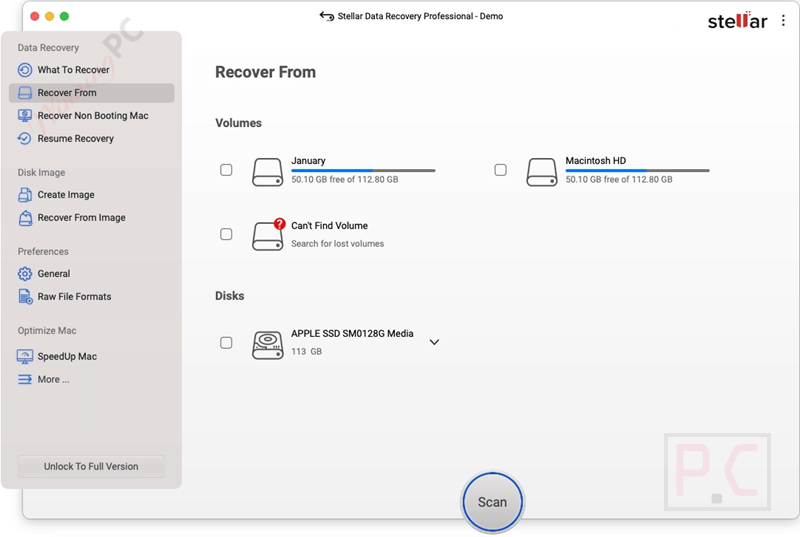
Task: Click the Optimize Mac sidebar heading
Action: [x=47, y=330]
